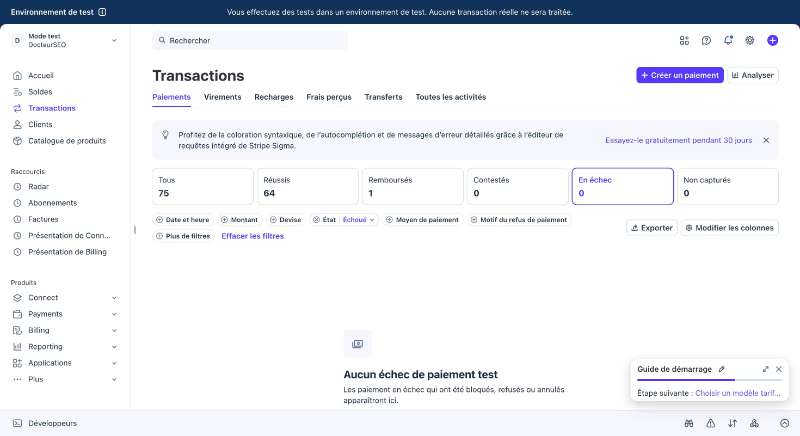800x436 pixels.
Task: Open the apps grid icon in header
Action: click(684, 40)
